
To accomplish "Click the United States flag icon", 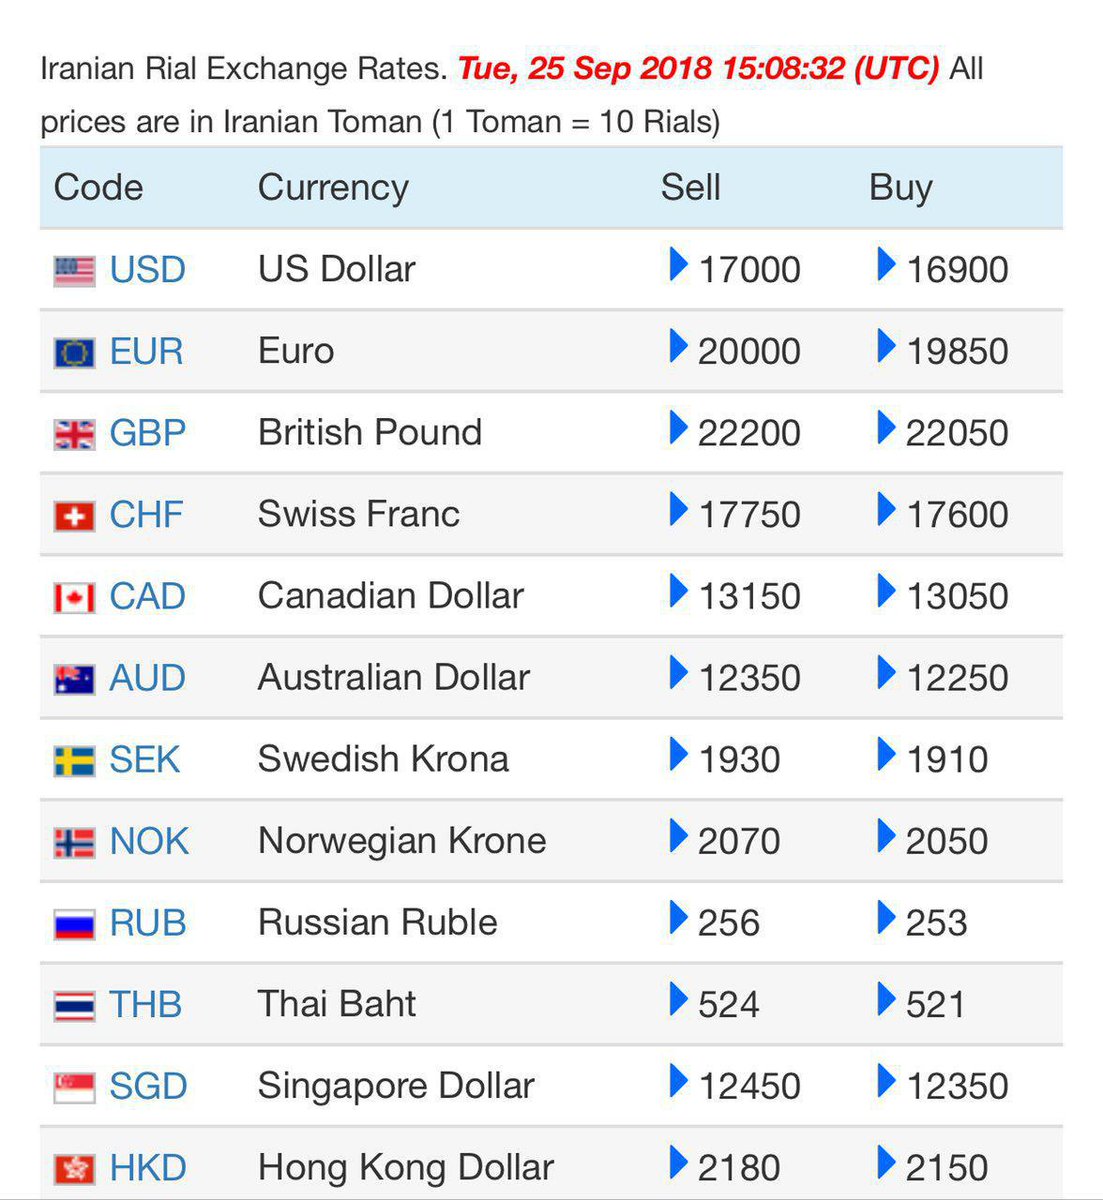I will coord(74,271).
